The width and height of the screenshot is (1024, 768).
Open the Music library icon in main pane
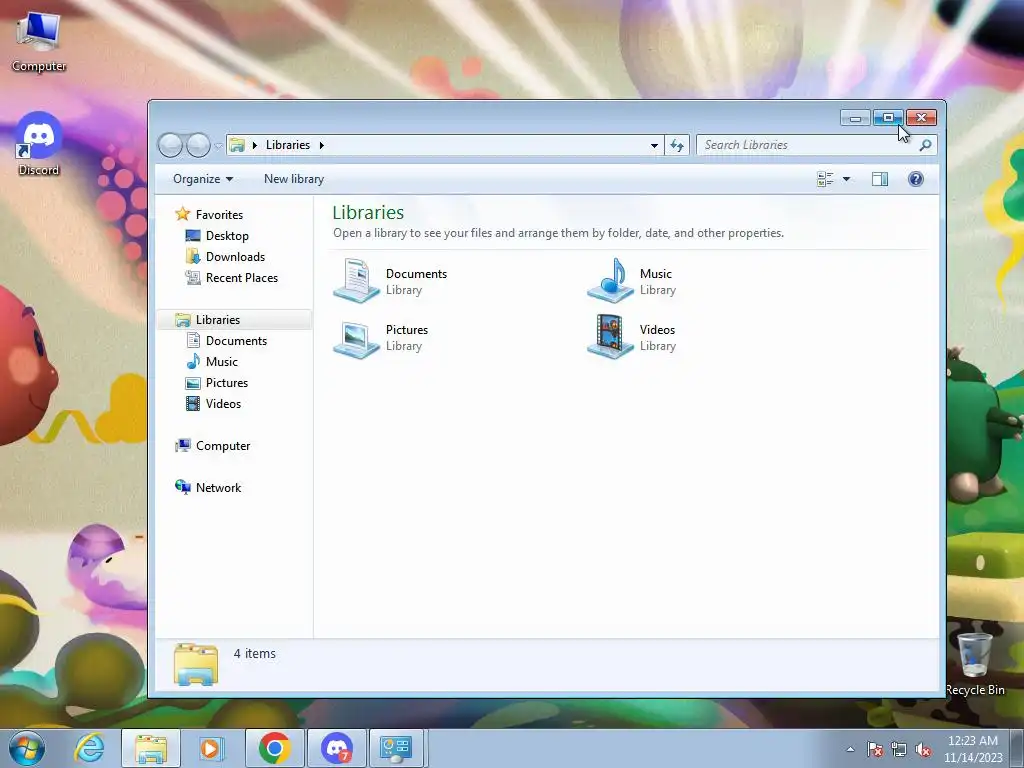pos(610,281)
